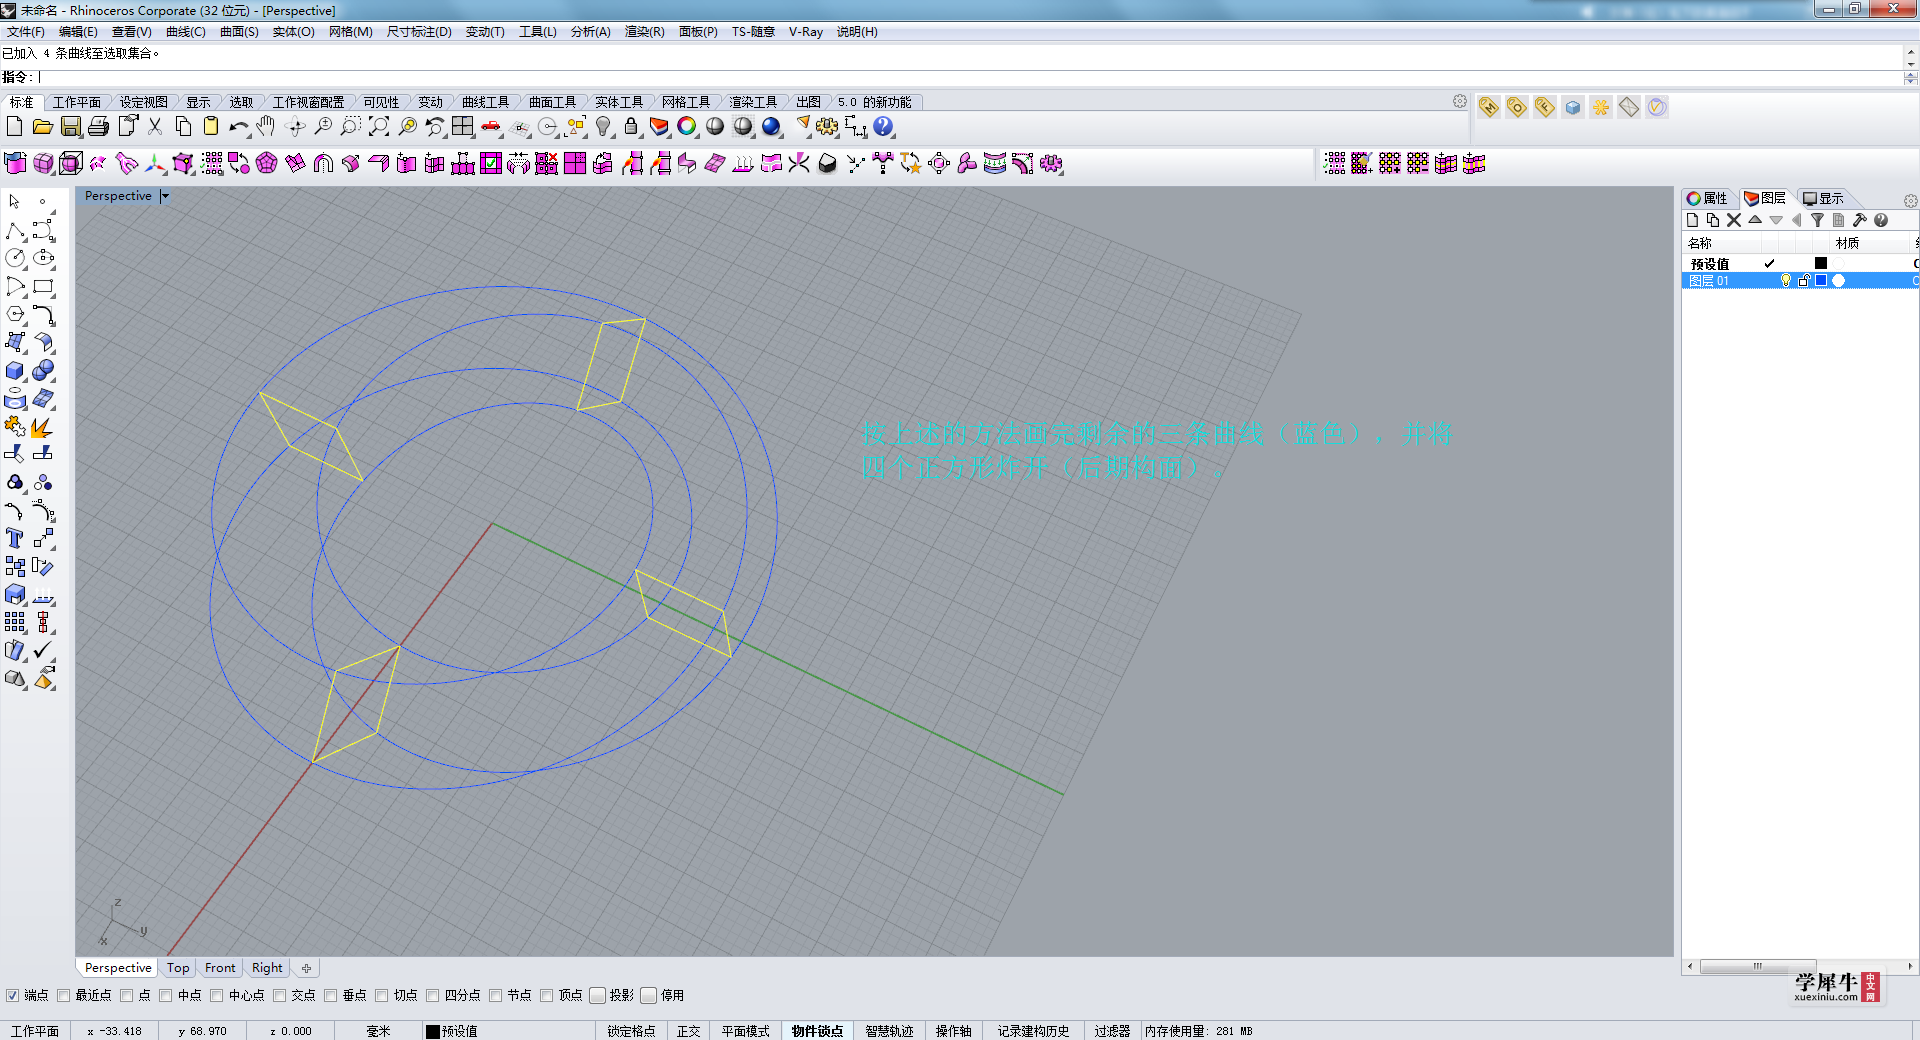Viewport: 1920px width, 1040px height.
Task: Move layer up with the triangle icon
Action: (x=1755, y=220)
